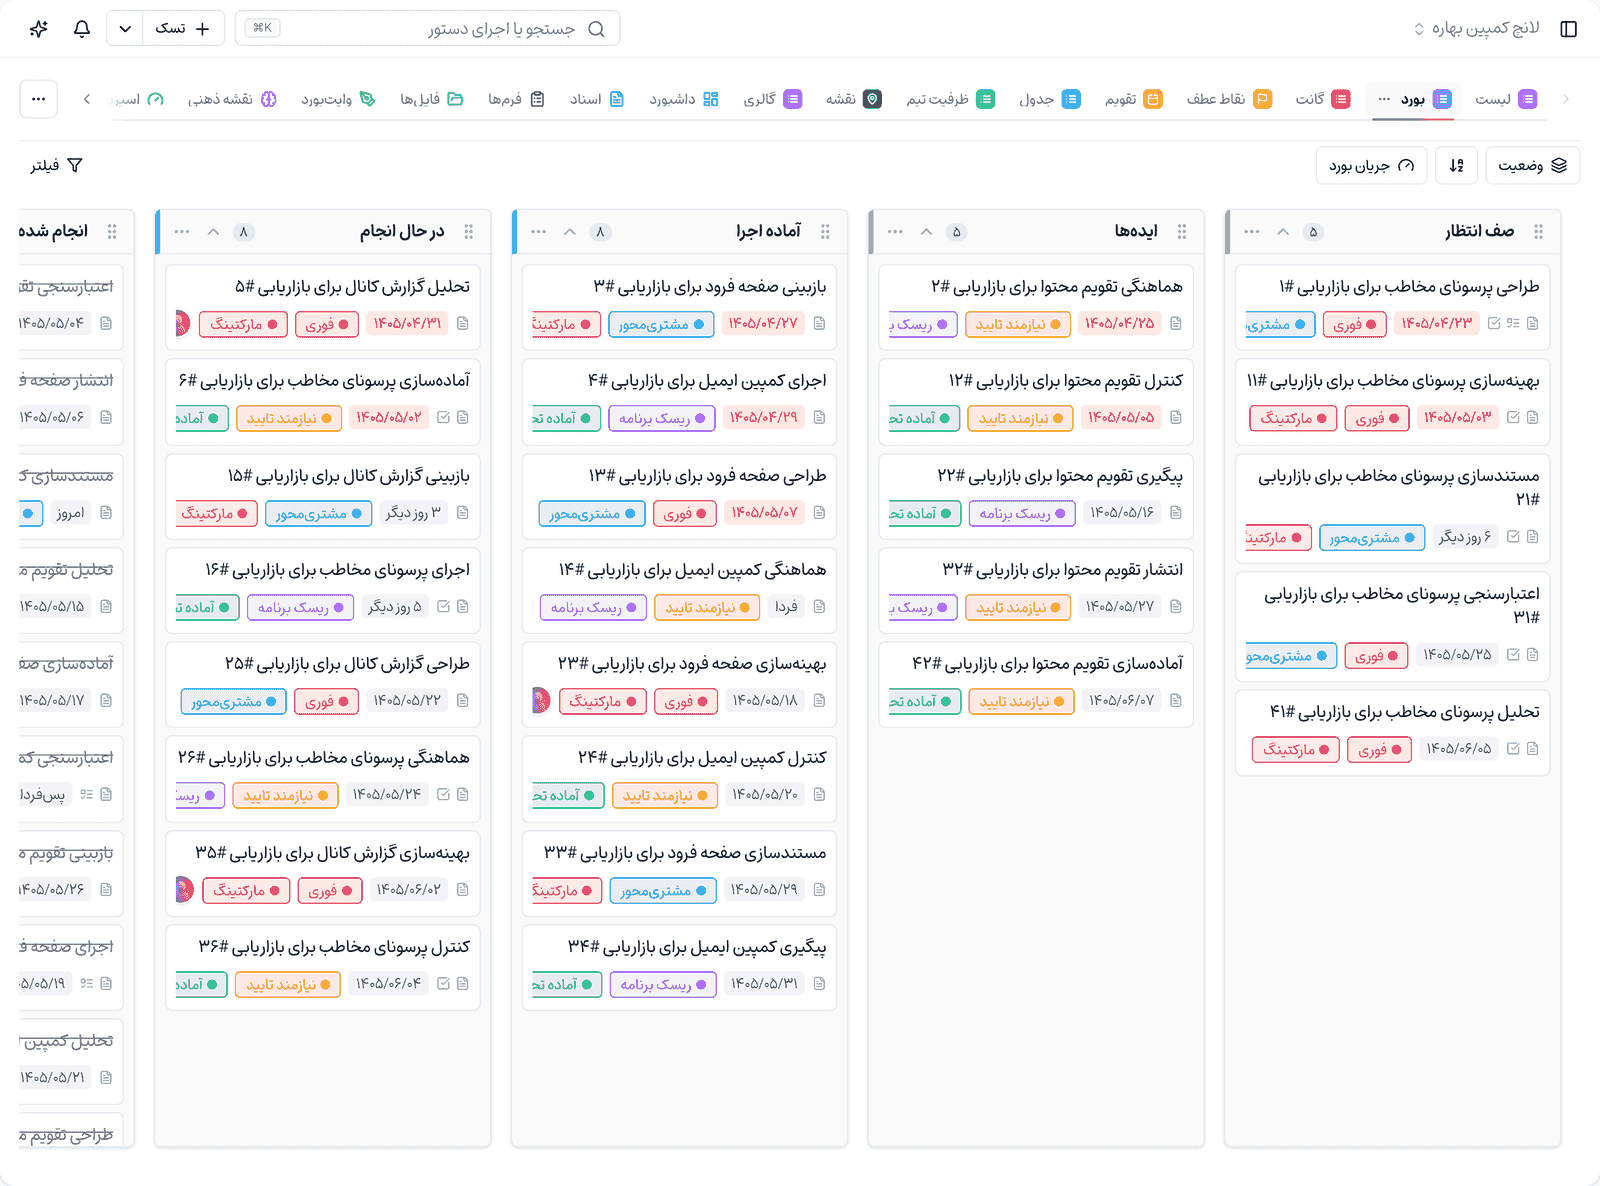This screenshot has height=1186, width=1600.
Task: Click the فوری red tag on تحلیل گزارش کانال #۵
Action: (327, 324)
